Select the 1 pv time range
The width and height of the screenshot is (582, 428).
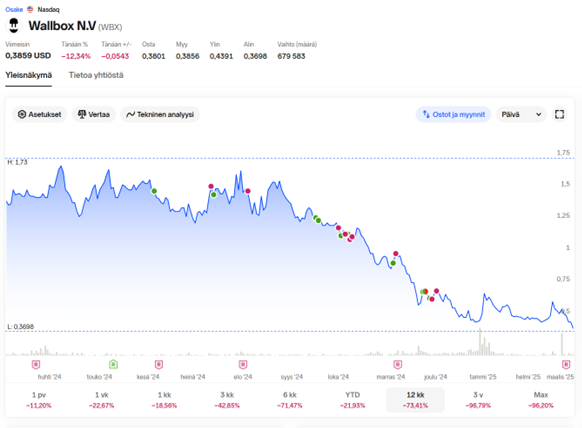(39, 400)
